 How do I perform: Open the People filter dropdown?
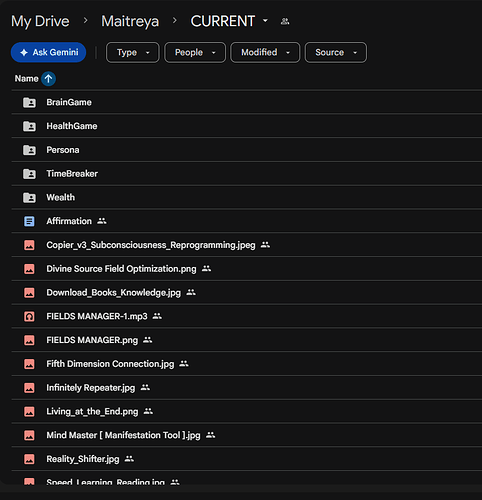point(195,52)
